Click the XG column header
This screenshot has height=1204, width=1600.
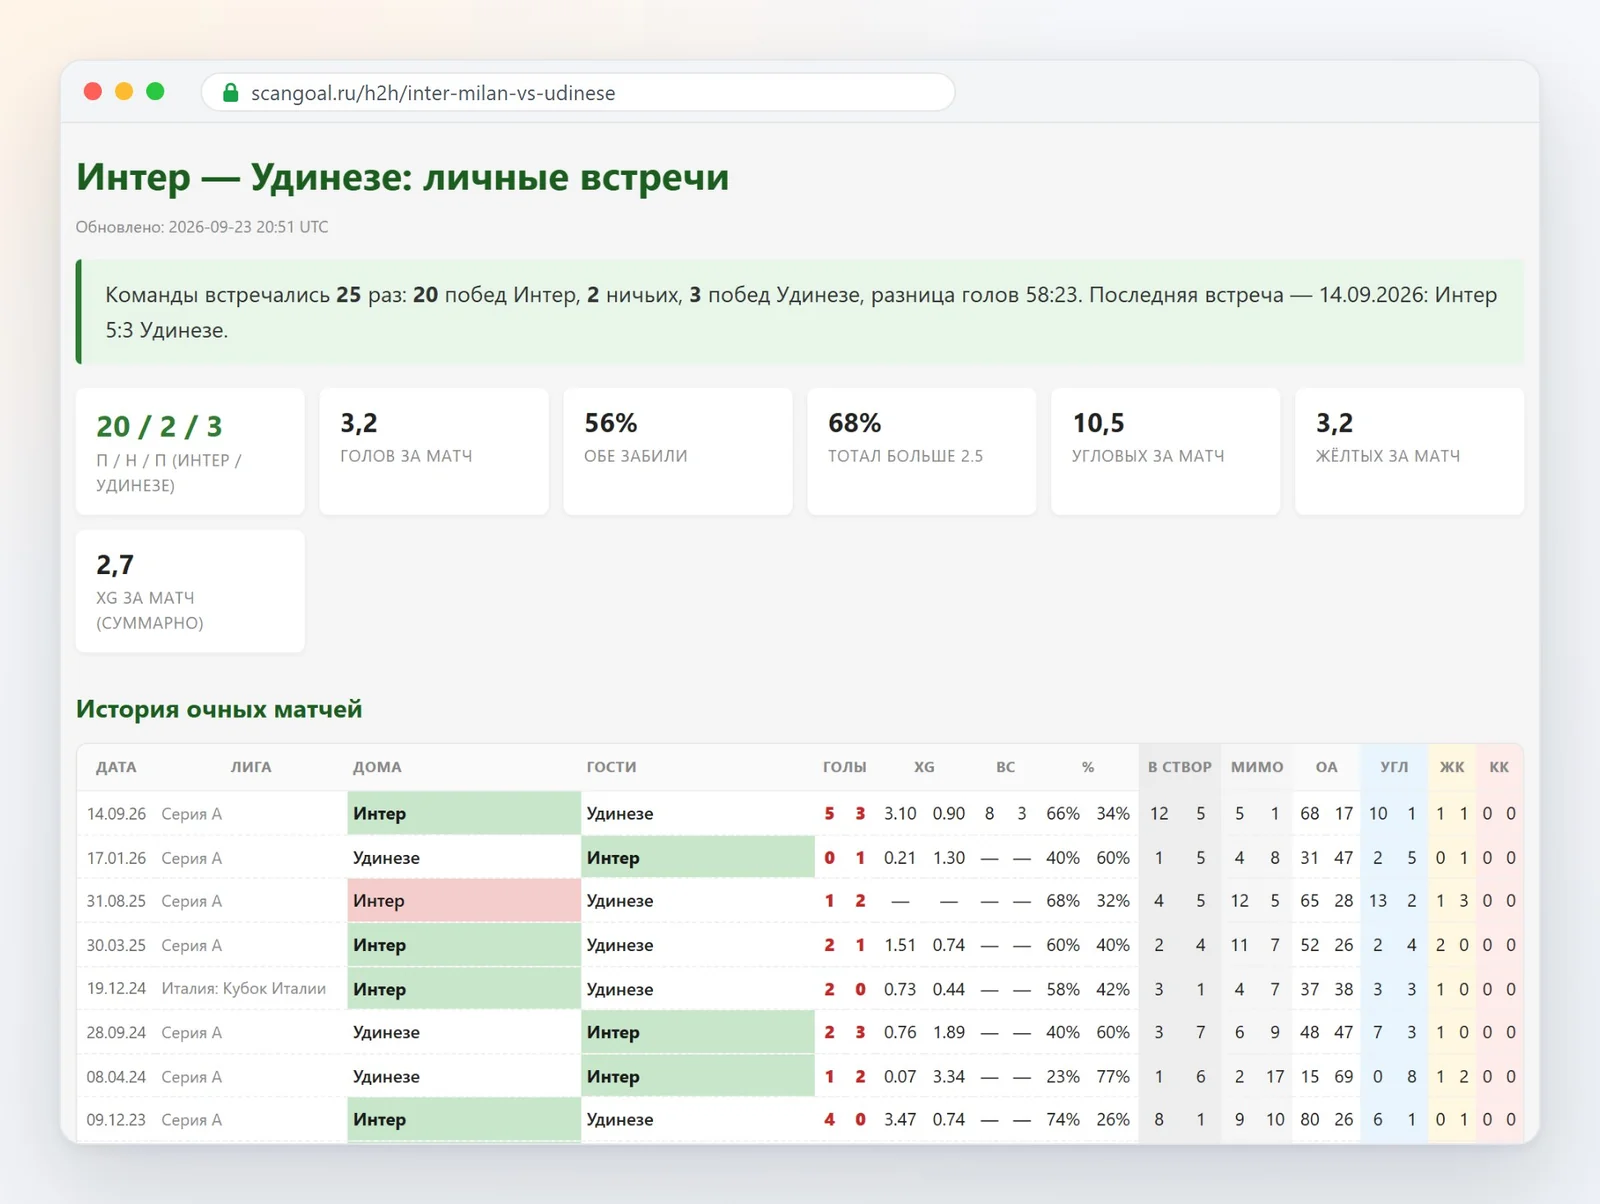click(x=924, y=767)
